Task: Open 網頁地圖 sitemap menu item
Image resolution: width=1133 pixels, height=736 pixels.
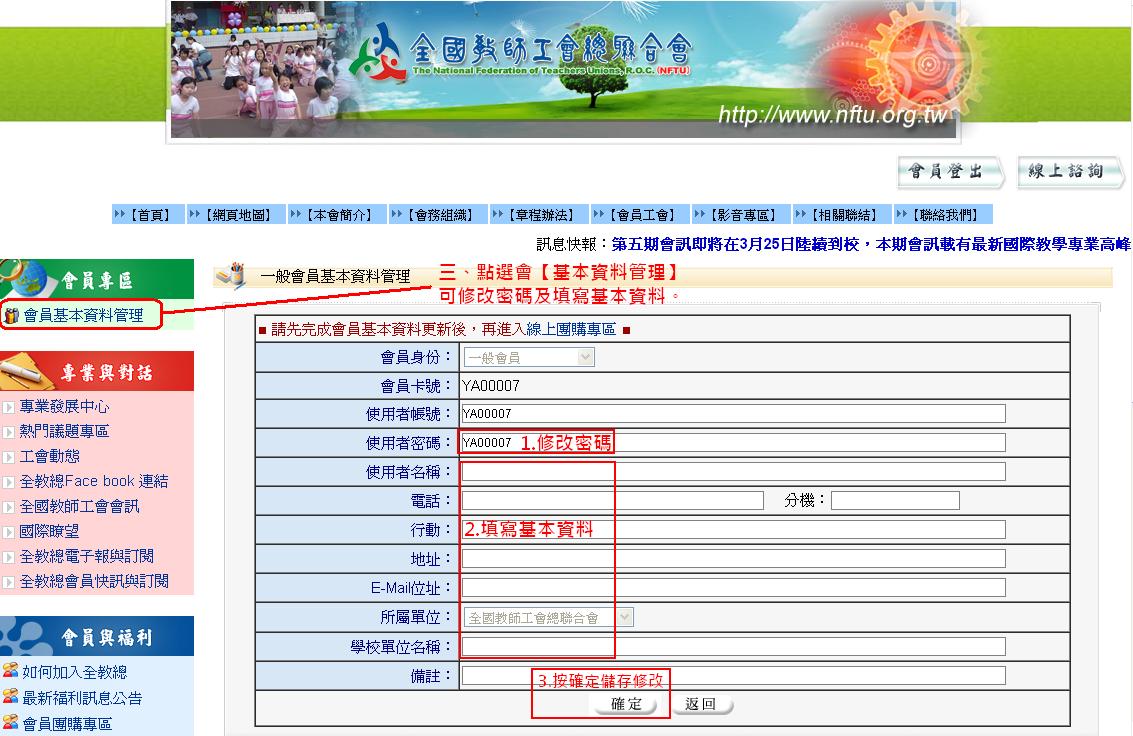Action: (x=237, y=215)
